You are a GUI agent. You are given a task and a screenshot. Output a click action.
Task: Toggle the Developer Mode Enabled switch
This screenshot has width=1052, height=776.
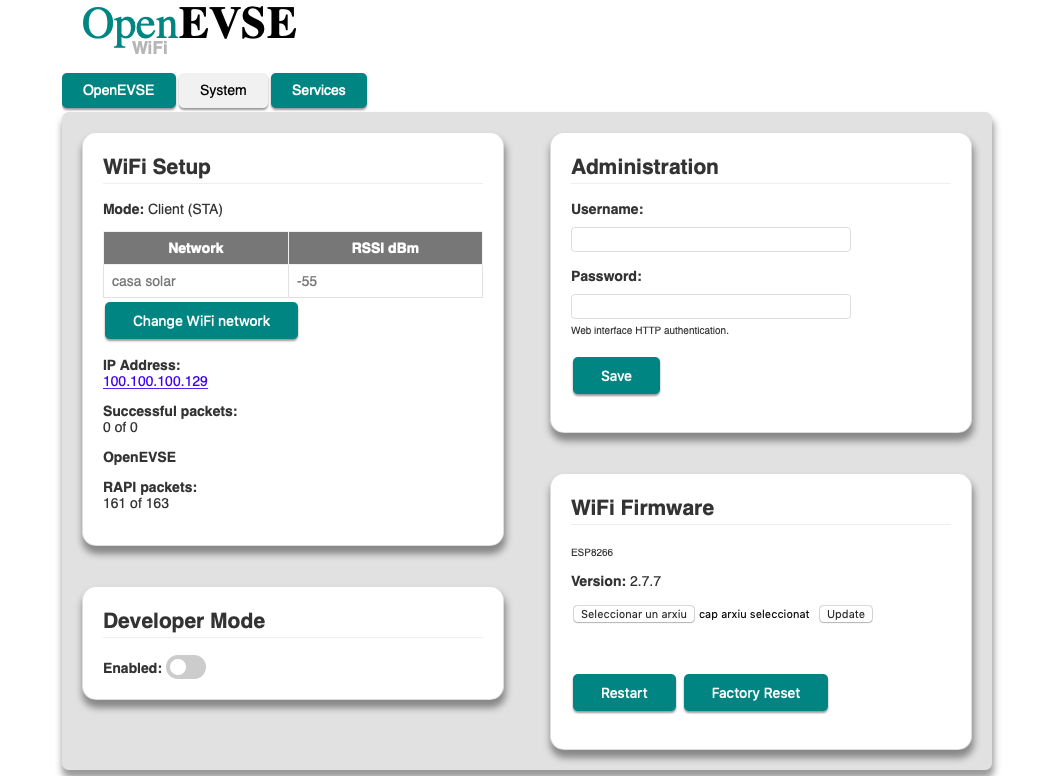click(186, 667)
